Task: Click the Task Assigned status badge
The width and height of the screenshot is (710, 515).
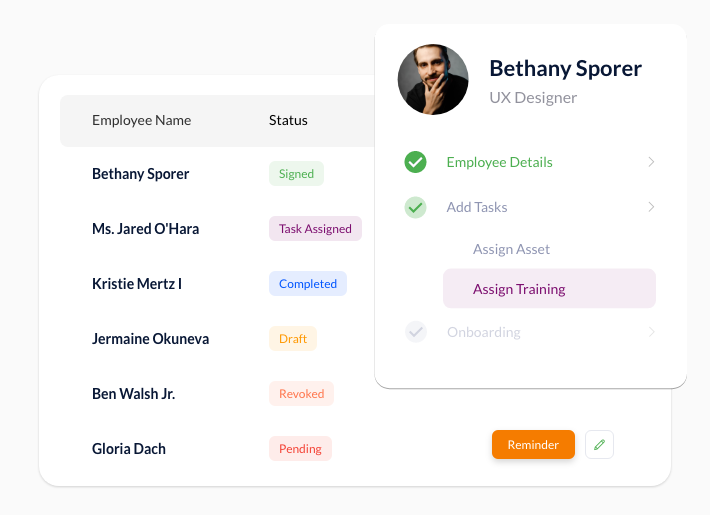Action: 315,228
